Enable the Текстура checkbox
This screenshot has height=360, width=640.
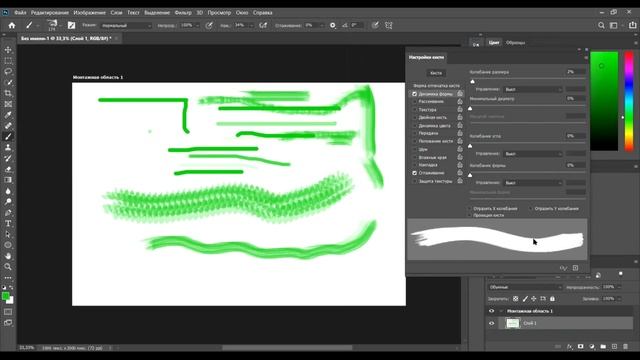[414, 110]
